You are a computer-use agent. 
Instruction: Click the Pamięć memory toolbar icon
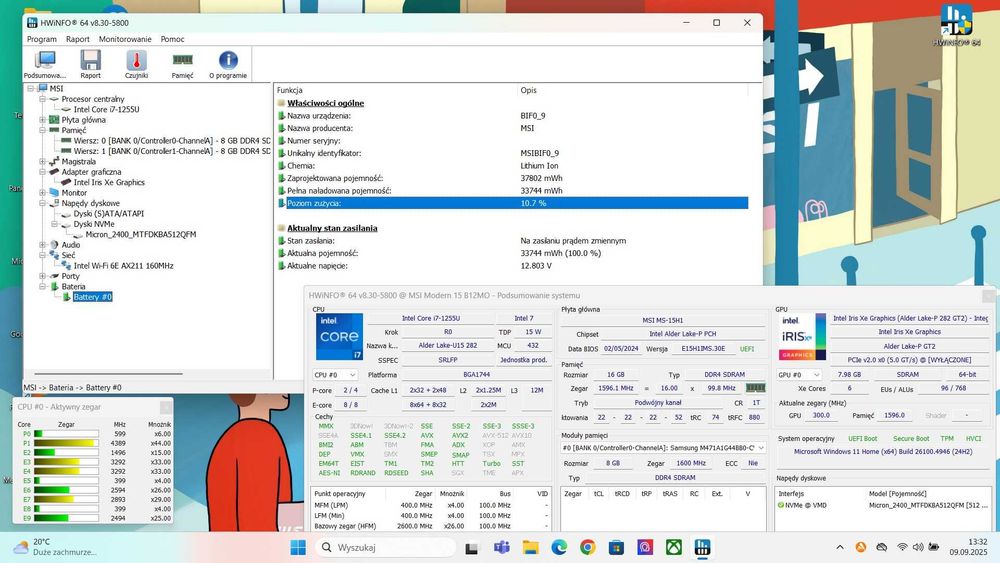pyautogui.click(x=182, y=64)
